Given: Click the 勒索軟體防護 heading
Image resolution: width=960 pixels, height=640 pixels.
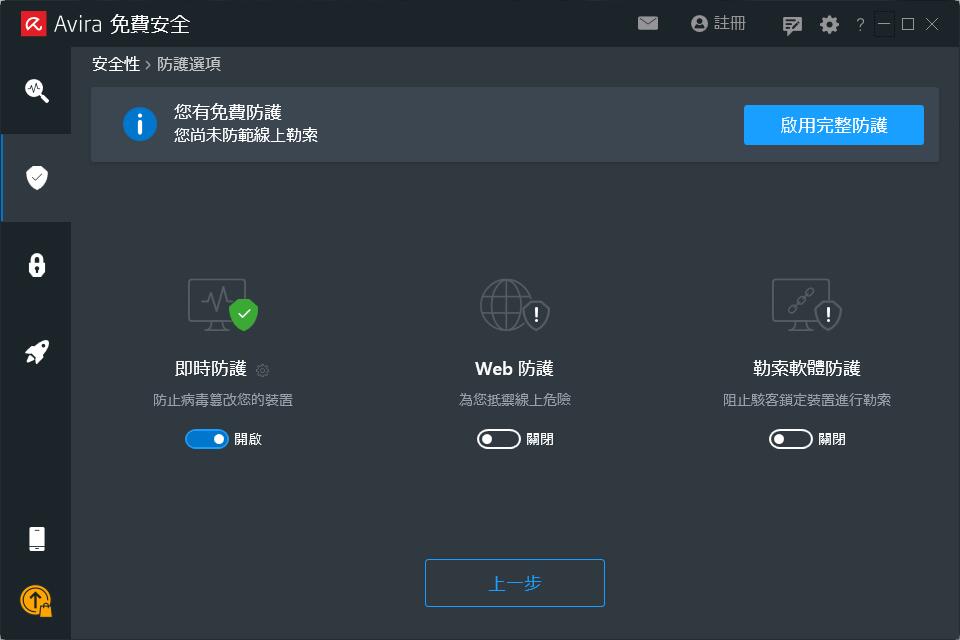Looking at the screenshot, I should point(806,369).
